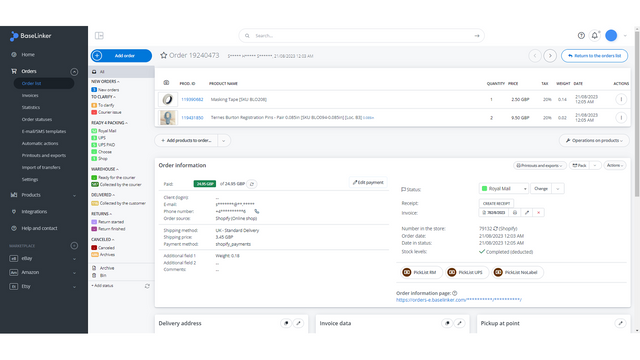Submit search with the arrow icon
Screen dimensions: 640x360
pos(477,36)
